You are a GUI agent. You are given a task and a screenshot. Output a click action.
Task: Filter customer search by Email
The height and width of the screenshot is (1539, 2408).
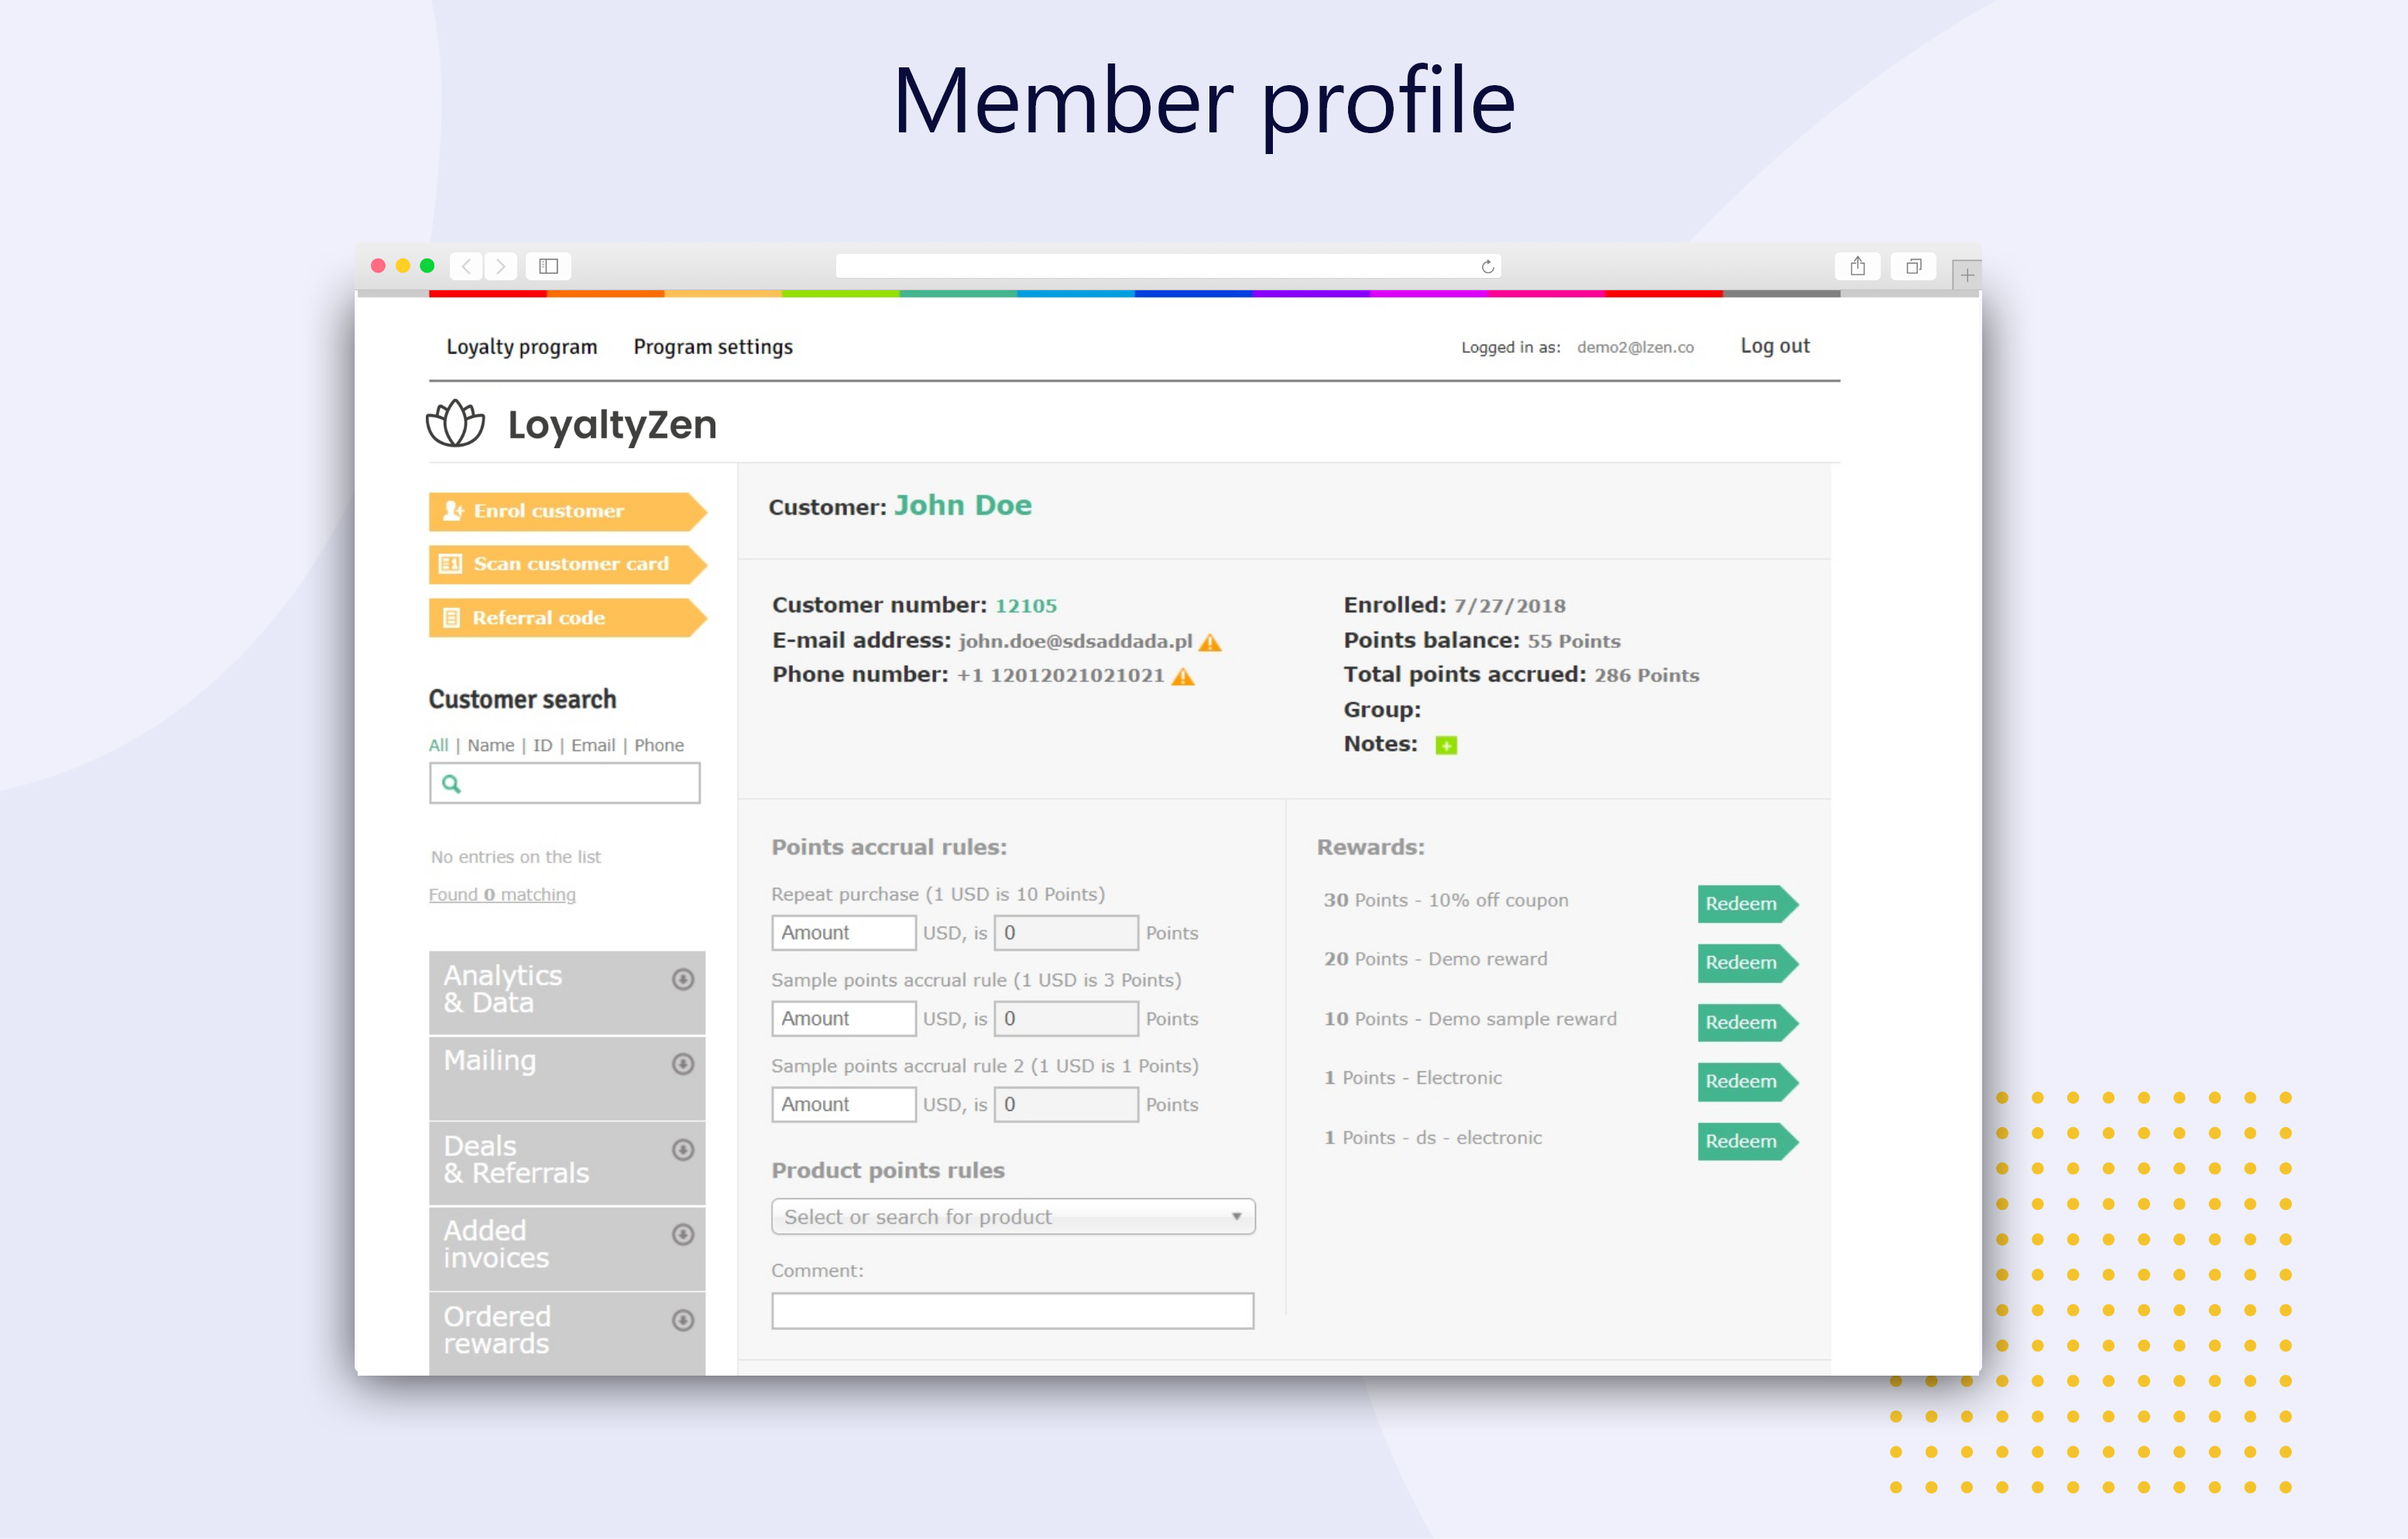pos(593,746)
